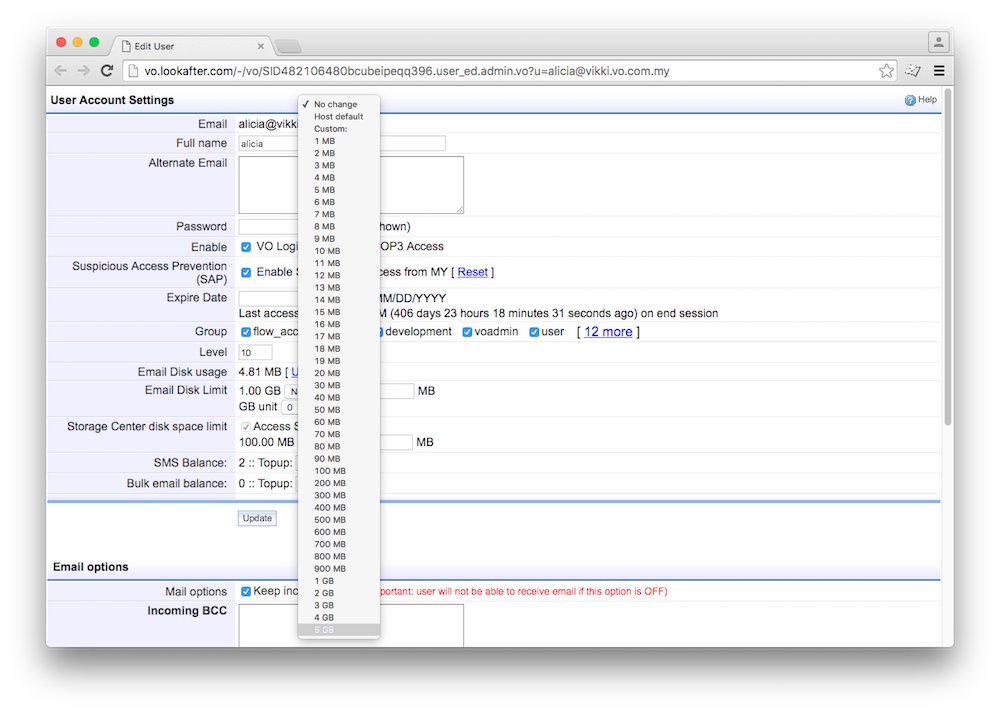Image resolution: width=1000 pixels, height=713 pixels.
Task: Uncheck the voadmin group checkbox
Action: click(x=467, y=332)
